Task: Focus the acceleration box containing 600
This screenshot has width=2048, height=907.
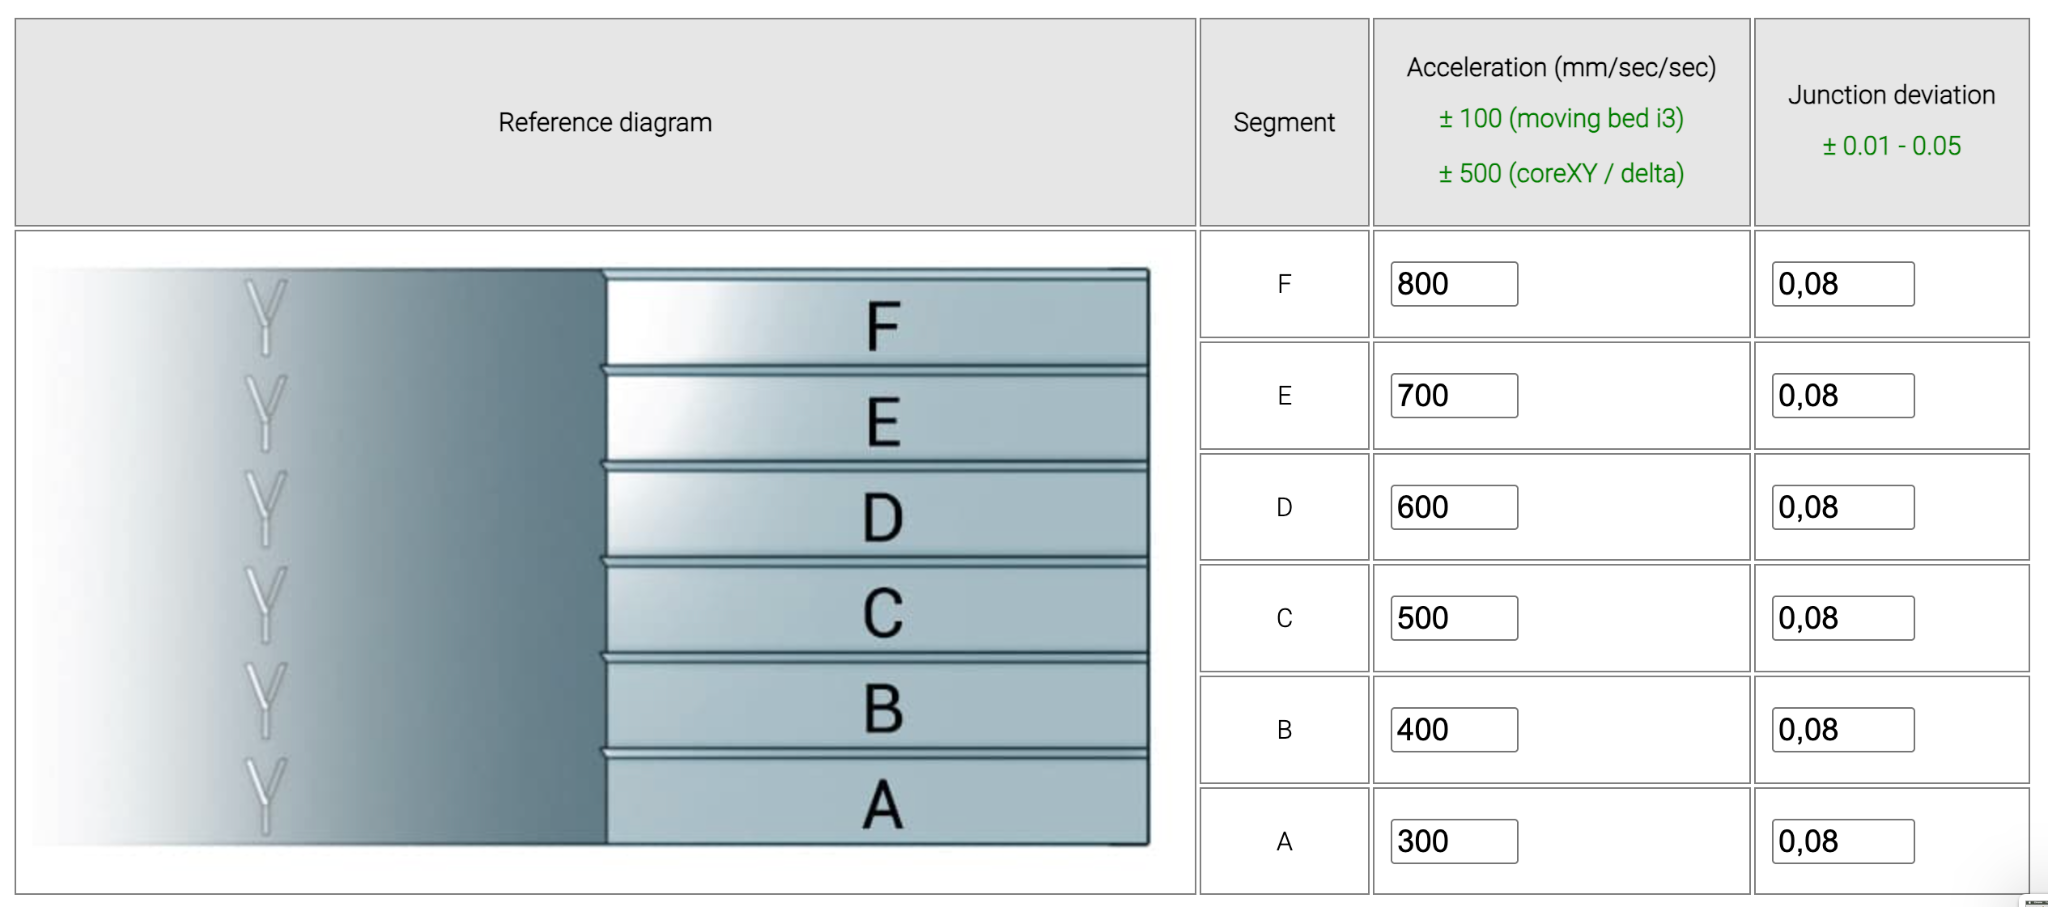Action: pyautogui.click(x=1454, y=507)
